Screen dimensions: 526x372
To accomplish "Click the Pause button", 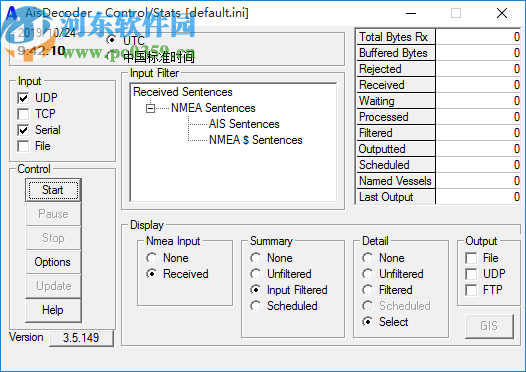I will (53, 214).
